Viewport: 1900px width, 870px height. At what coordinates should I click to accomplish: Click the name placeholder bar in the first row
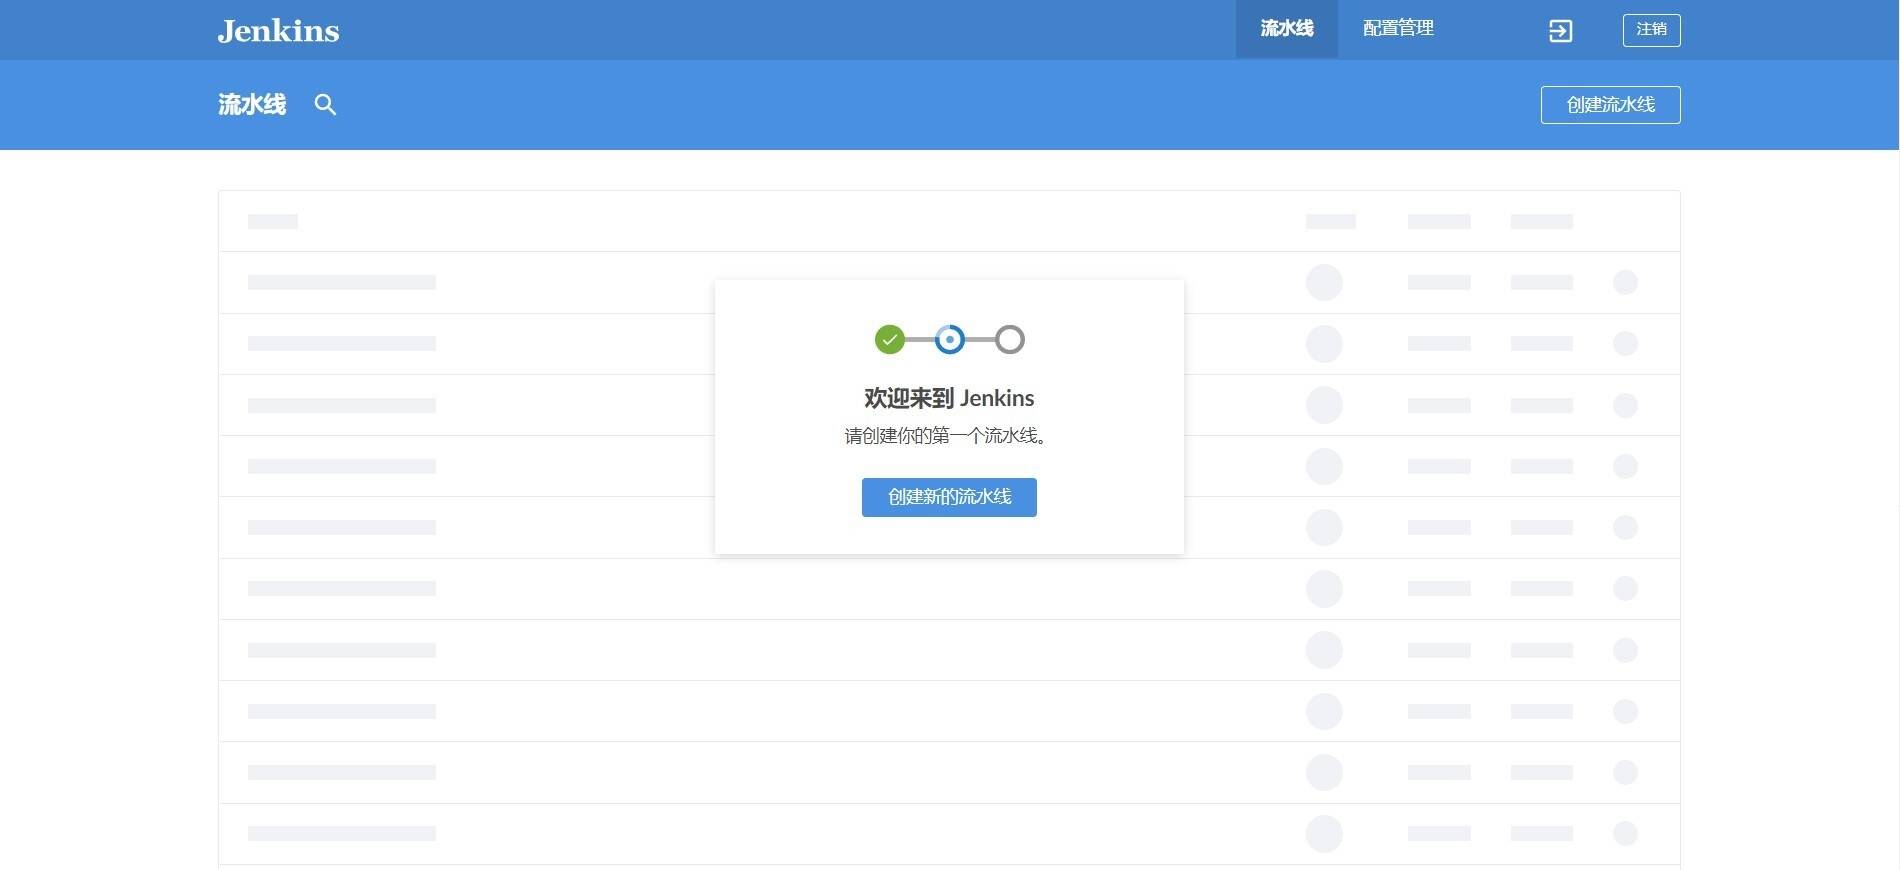coord(342,283)
